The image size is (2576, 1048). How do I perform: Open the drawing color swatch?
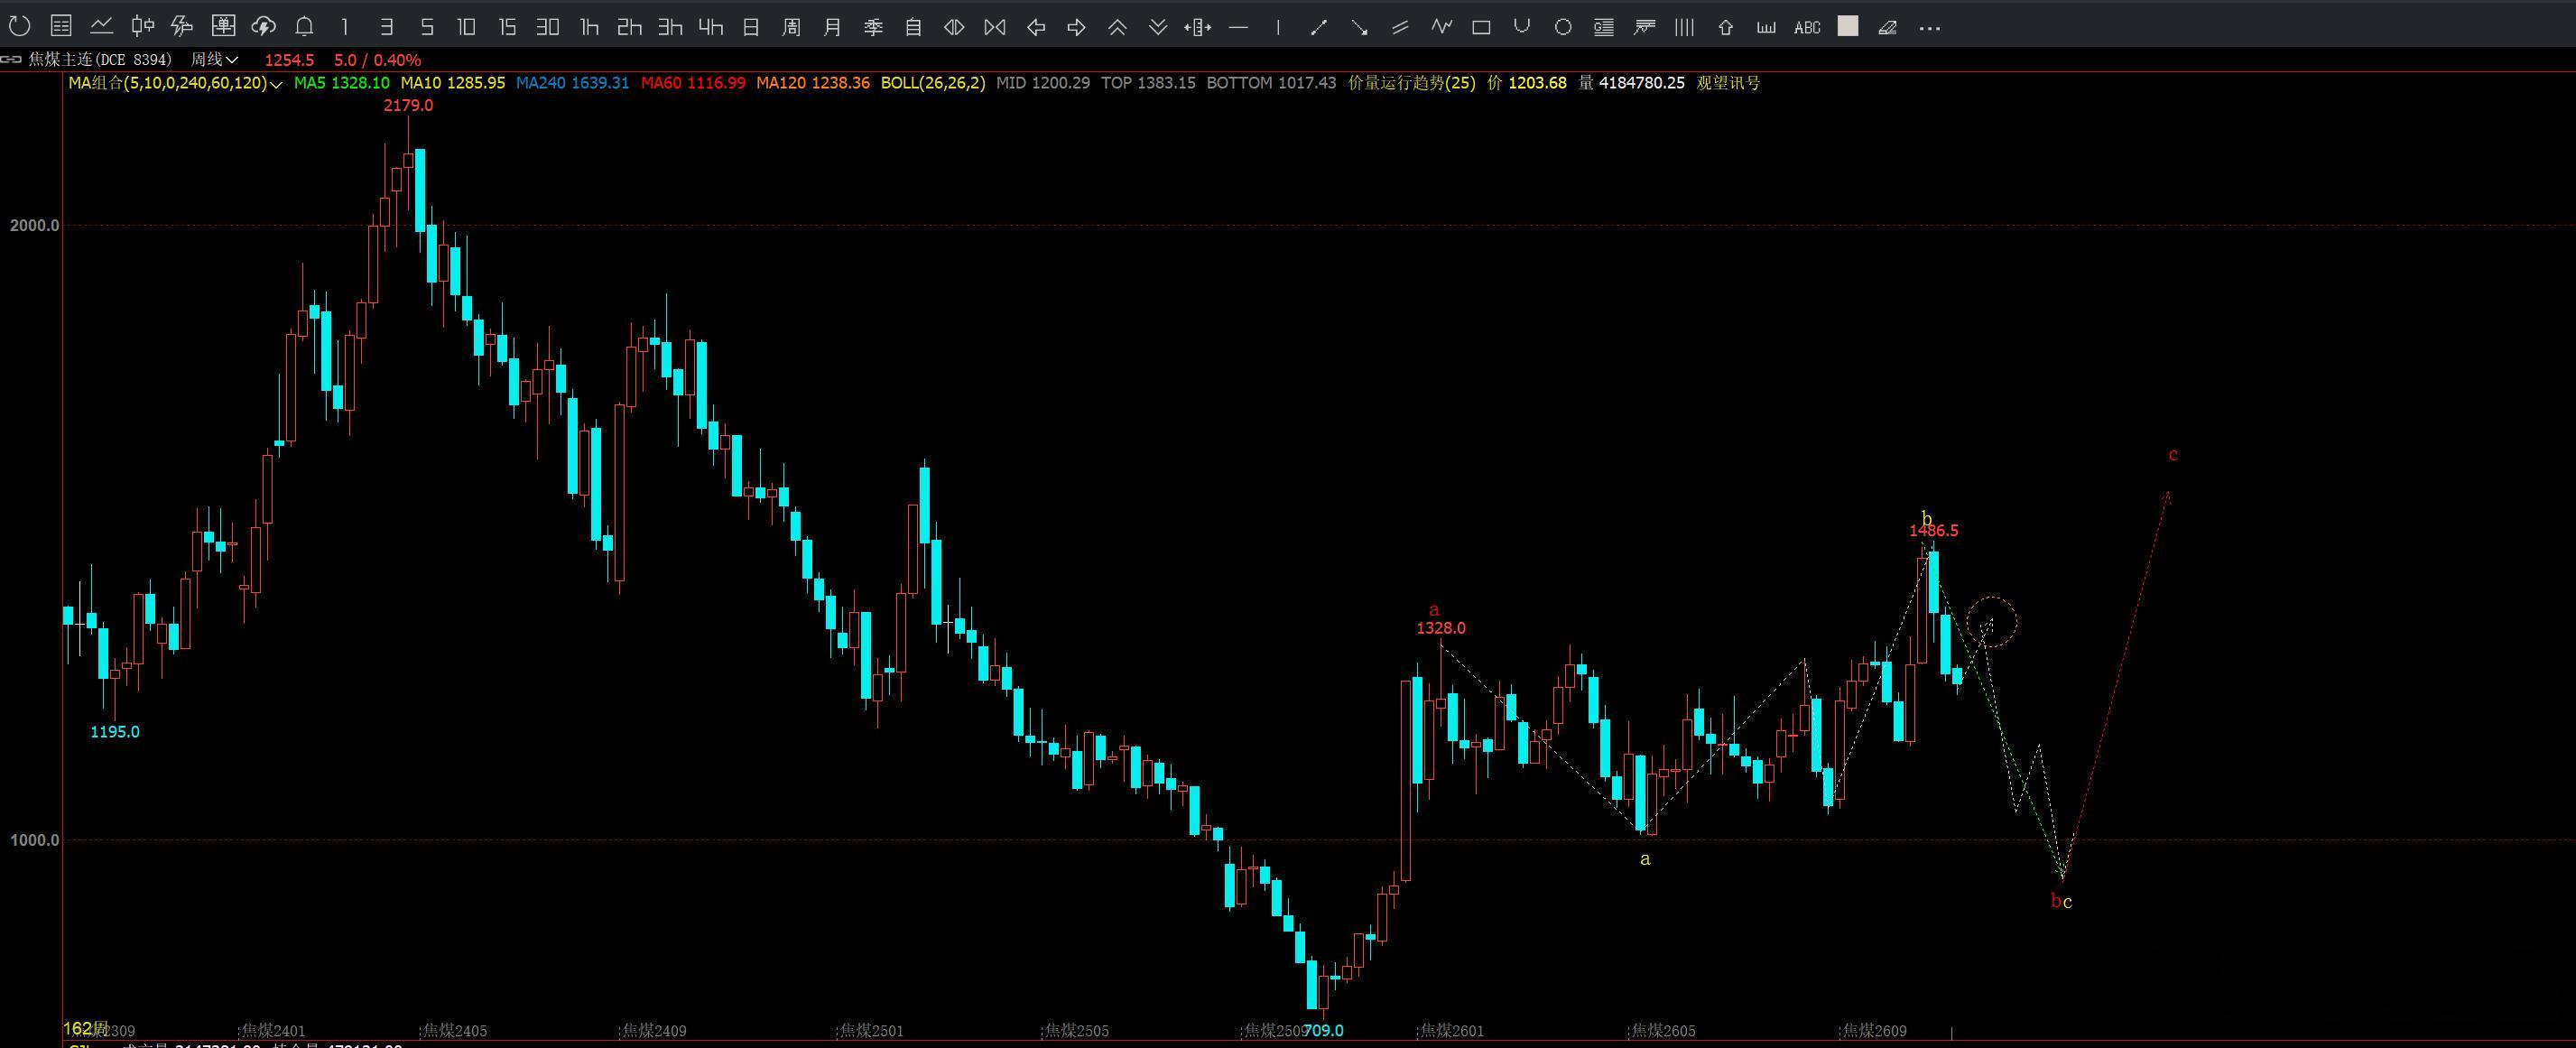[x=1848, y=27]
